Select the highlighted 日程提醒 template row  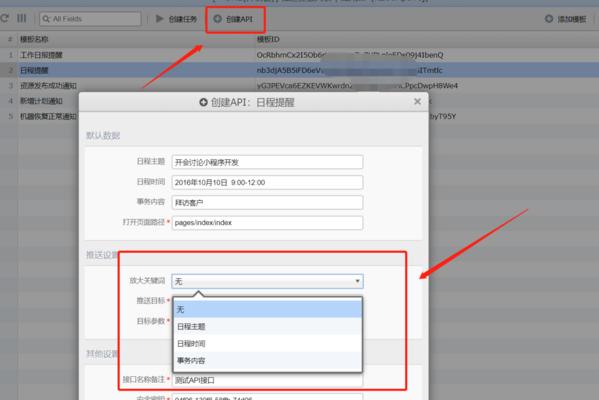tap(300, 70)
